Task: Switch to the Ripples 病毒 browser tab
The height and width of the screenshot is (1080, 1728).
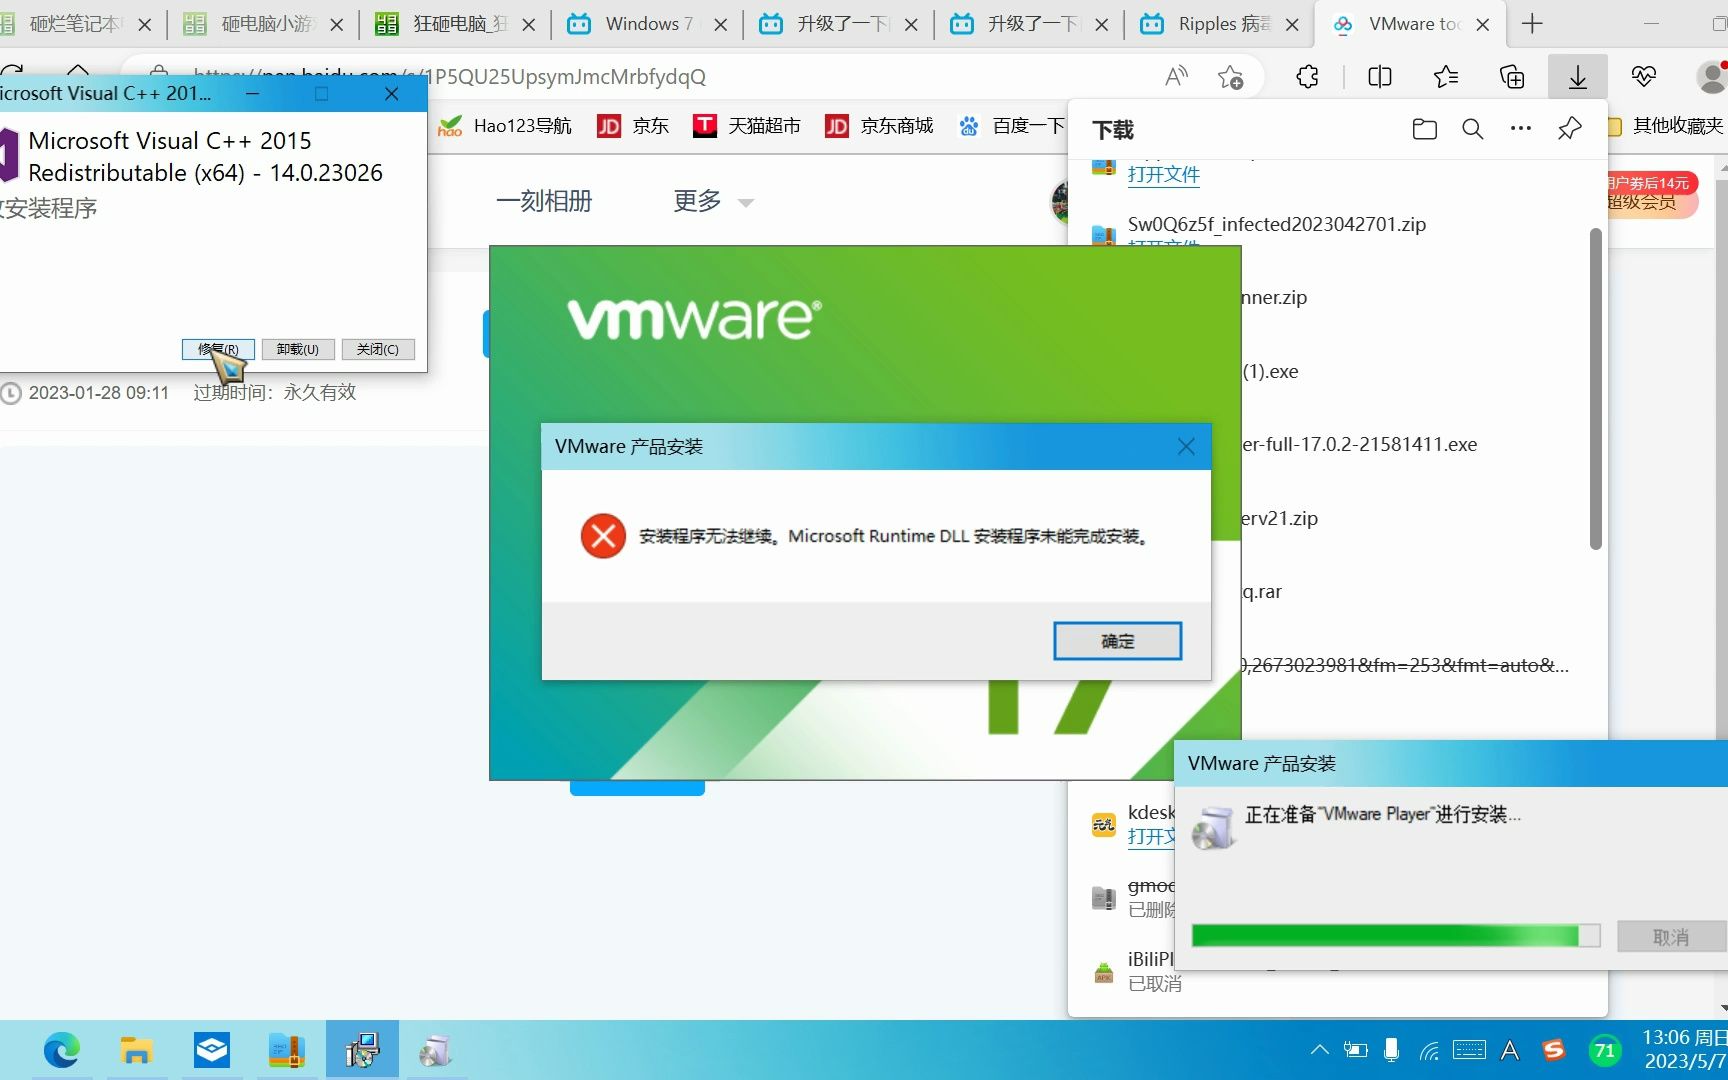Action: (1218, 23)
